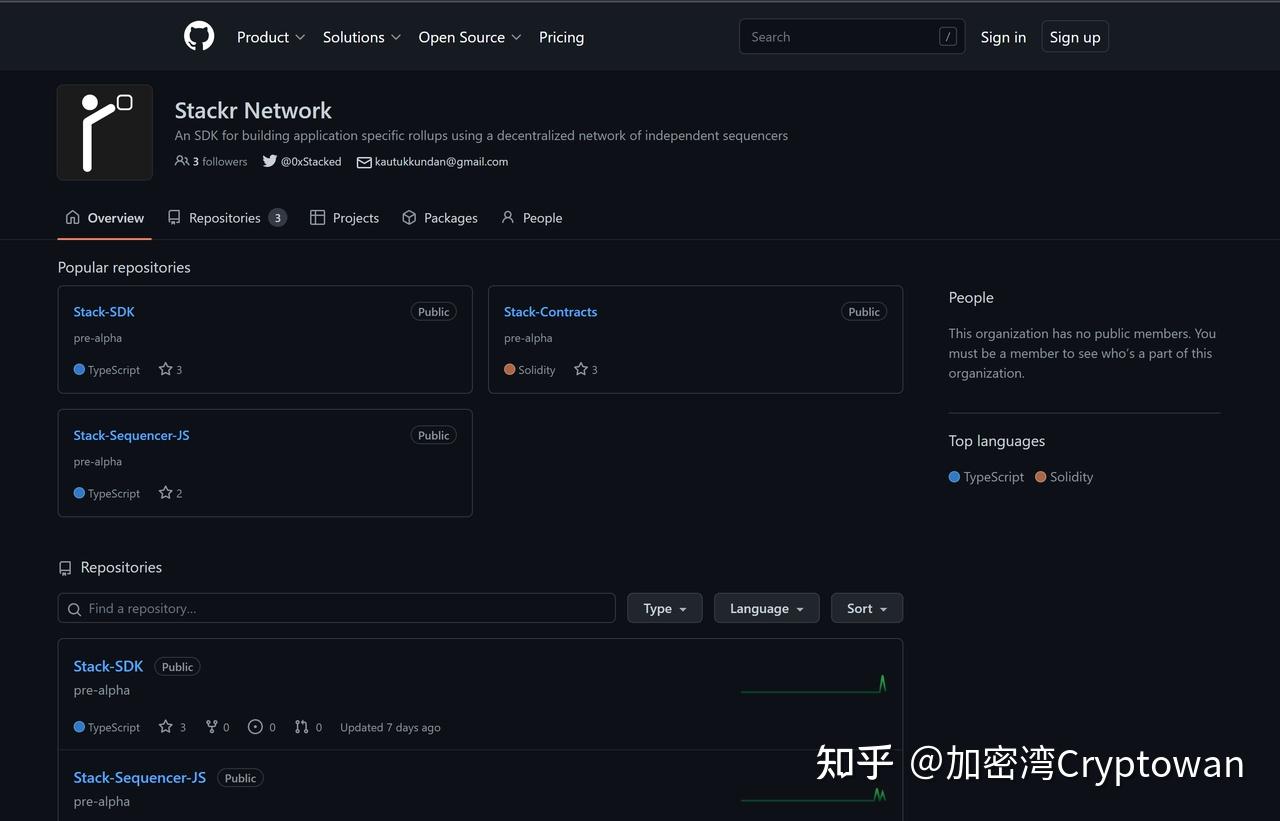The height and width of the screenshot is (821, 1280).
Task: Open Stack-SDK link in the repositories list
Action: click(108, 666)
